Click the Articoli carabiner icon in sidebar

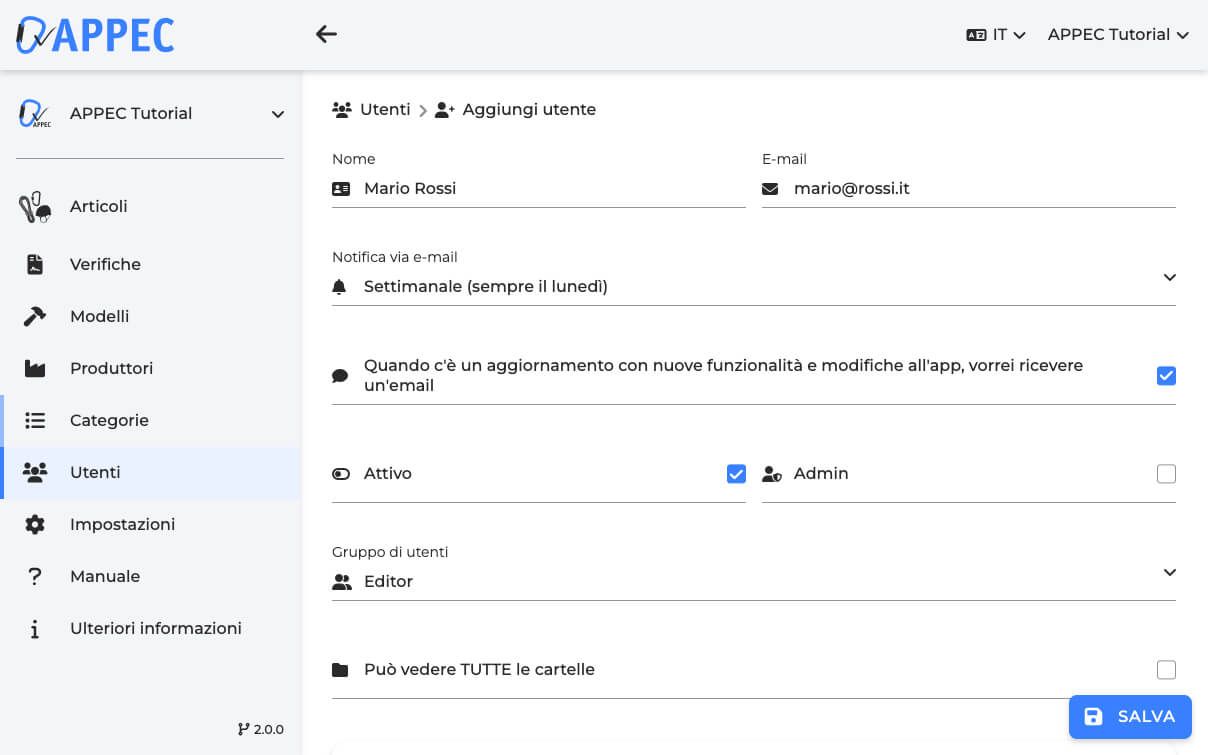(35, 207)
